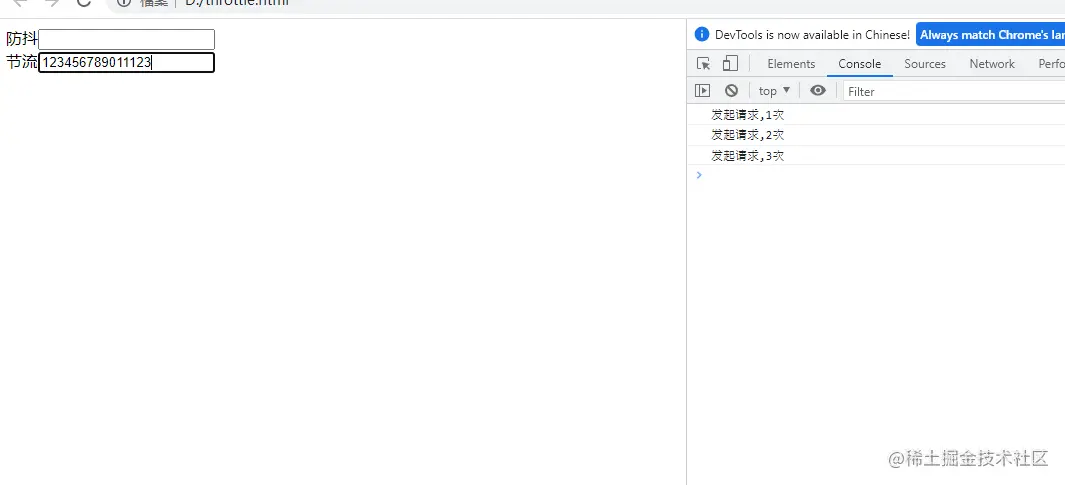Switch to the Console tab

pyautogui.click(x=859, y=64)
